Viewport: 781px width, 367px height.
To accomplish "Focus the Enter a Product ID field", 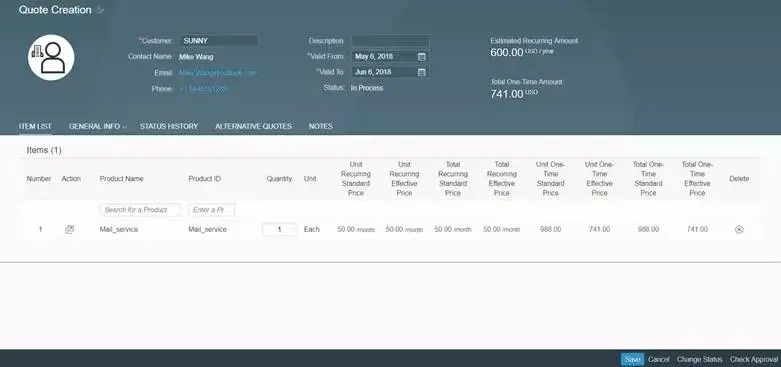I will point(211,210).
